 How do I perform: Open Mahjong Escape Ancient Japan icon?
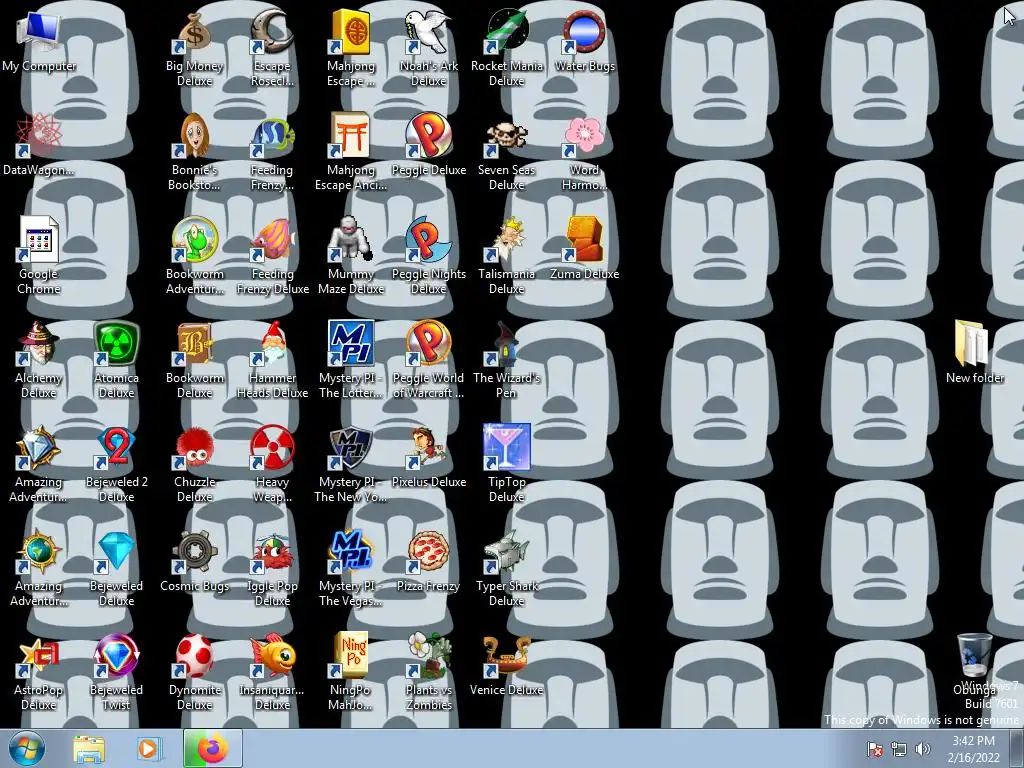pyautogui.click(x=351, y=136)
